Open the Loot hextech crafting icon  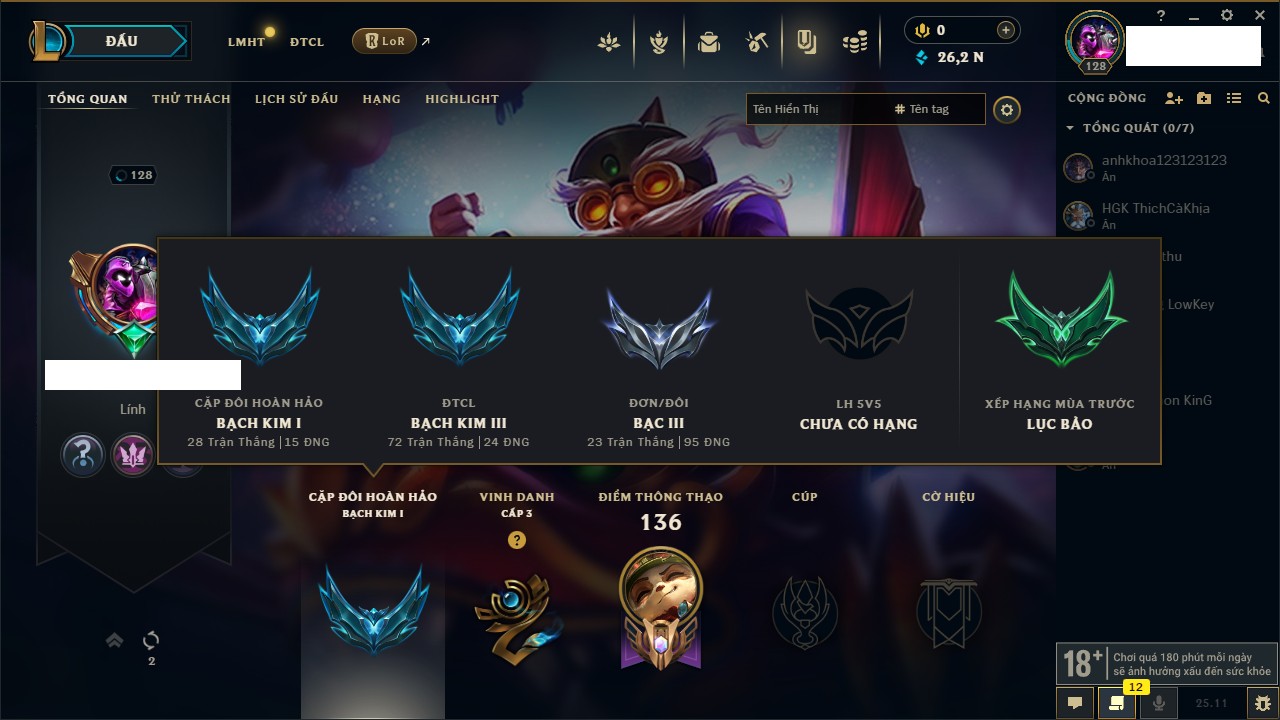click(756, 42)
